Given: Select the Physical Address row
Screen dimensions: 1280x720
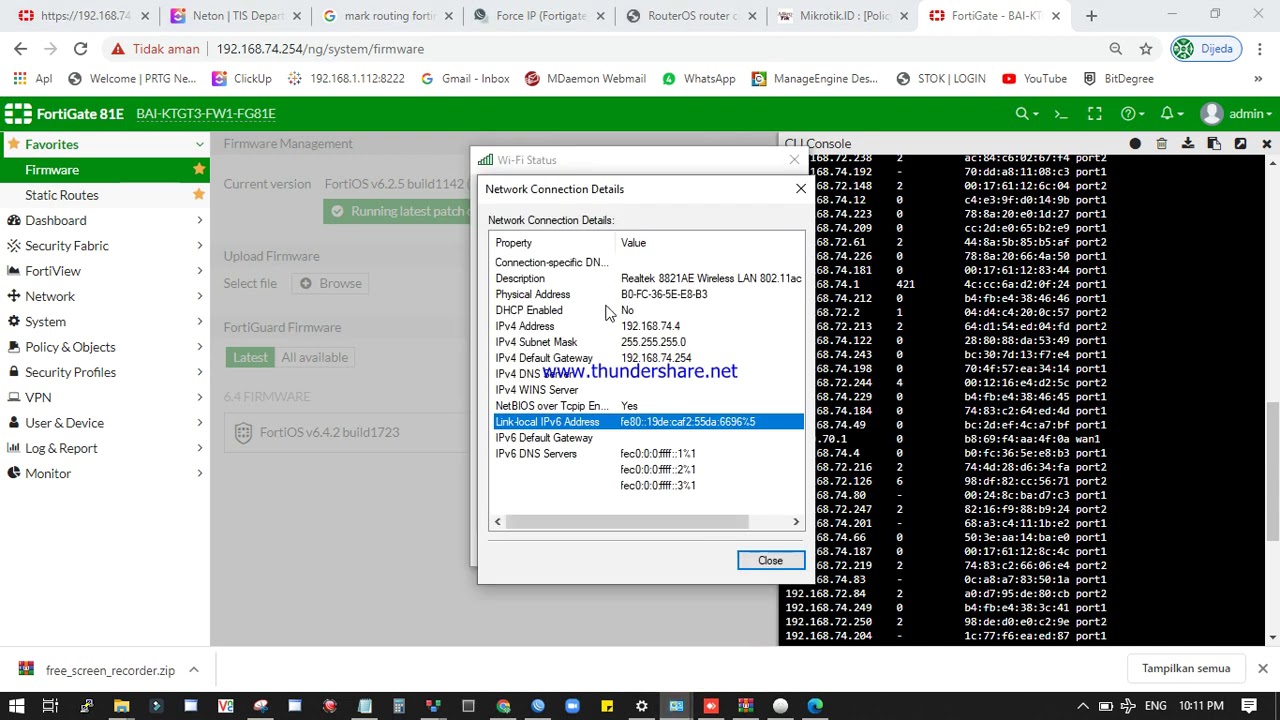Looking at the screenshot, I should point(648,294).
